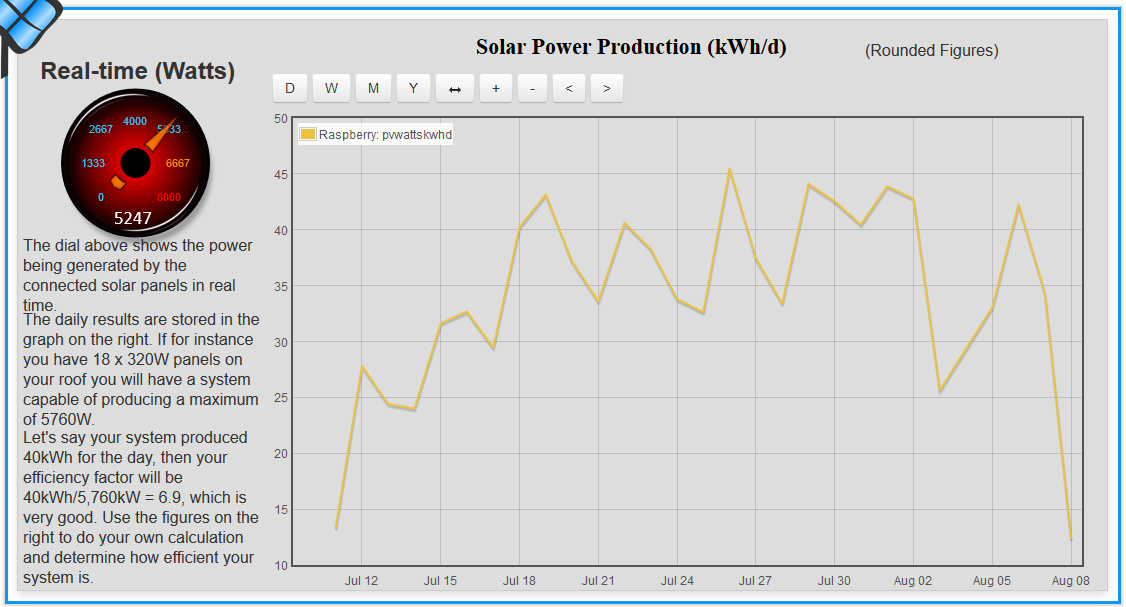Image resolution: width=1126 pixels, height=607 pixels.
Task: Click the graph line endpoint at Aug 08
Action: (x=1071, y=539)
